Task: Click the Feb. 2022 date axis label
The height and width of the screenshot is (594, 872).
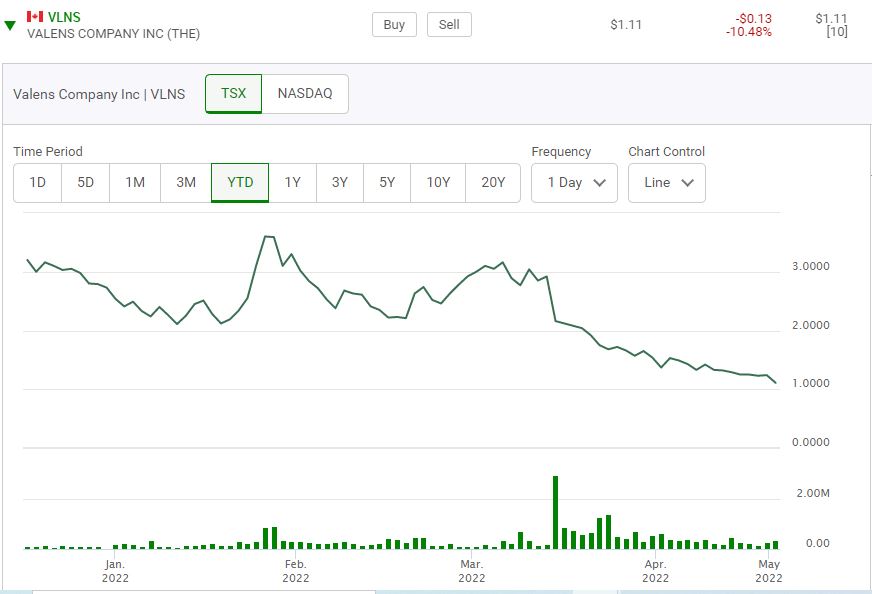Action: coord(295,571)
